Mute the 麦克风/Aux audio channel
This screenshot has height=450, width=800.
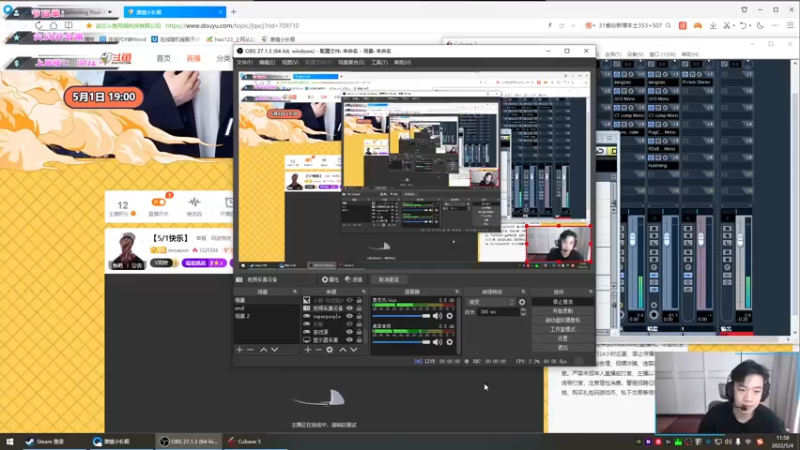pos(438,316)
